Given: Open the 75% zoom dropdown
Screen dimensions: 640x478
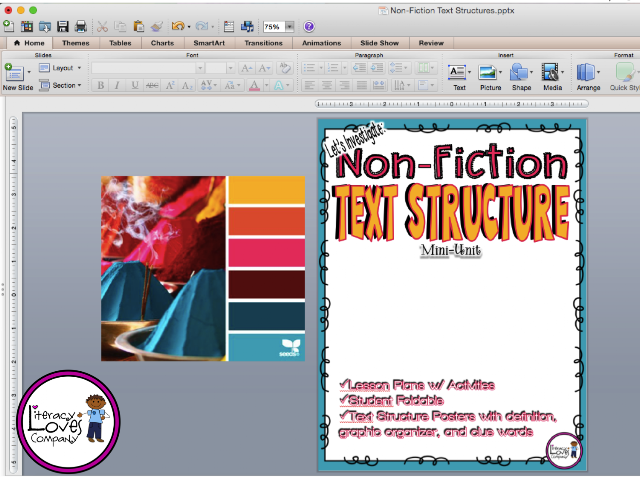Looking at the screenshot, I should [289, 27].
